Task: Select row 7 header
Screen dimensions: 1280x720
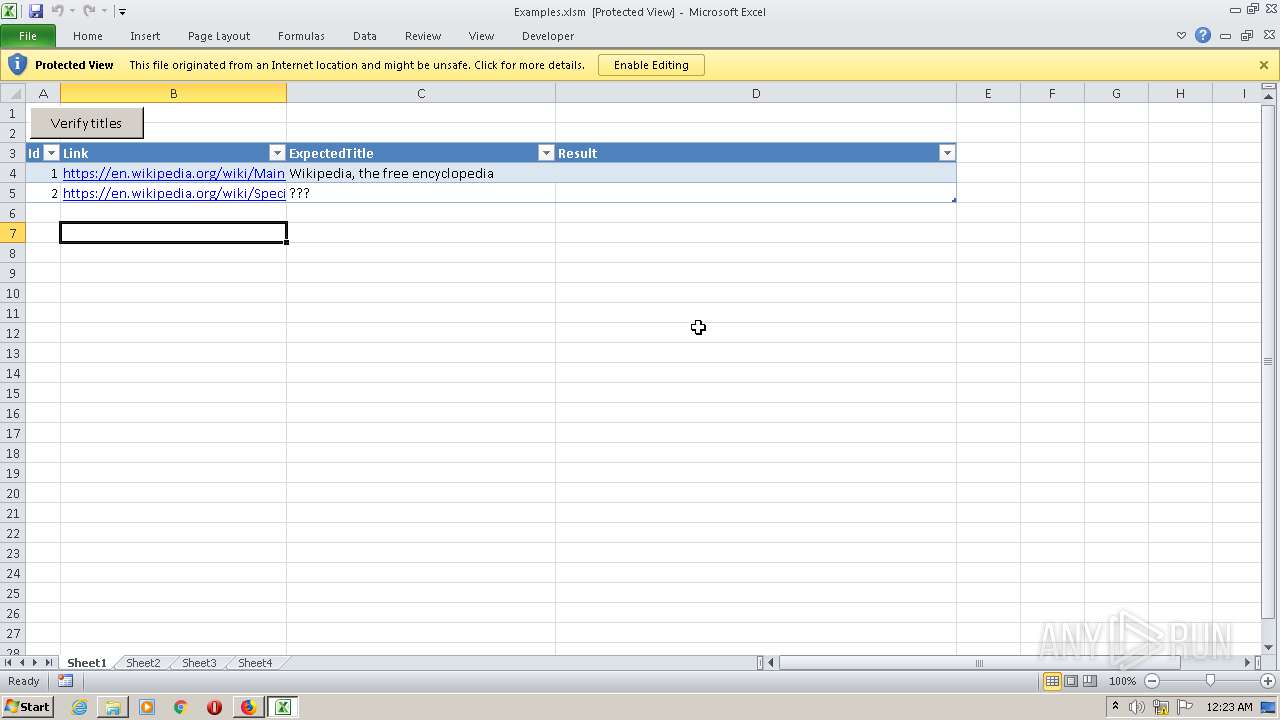Action: tap(13, 233)
